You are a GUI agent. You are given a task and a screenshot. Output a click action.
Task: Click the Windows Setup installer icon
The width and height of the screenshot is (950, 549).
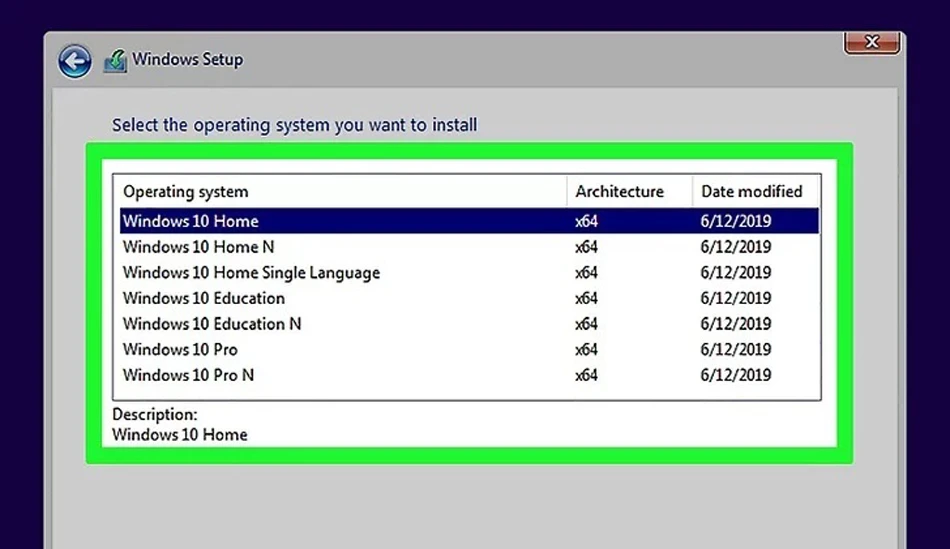tap(115, 61)
